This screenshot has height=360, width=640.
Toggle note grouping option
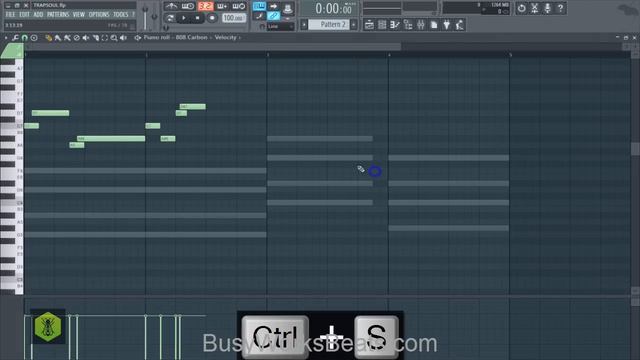click(273, 17)
